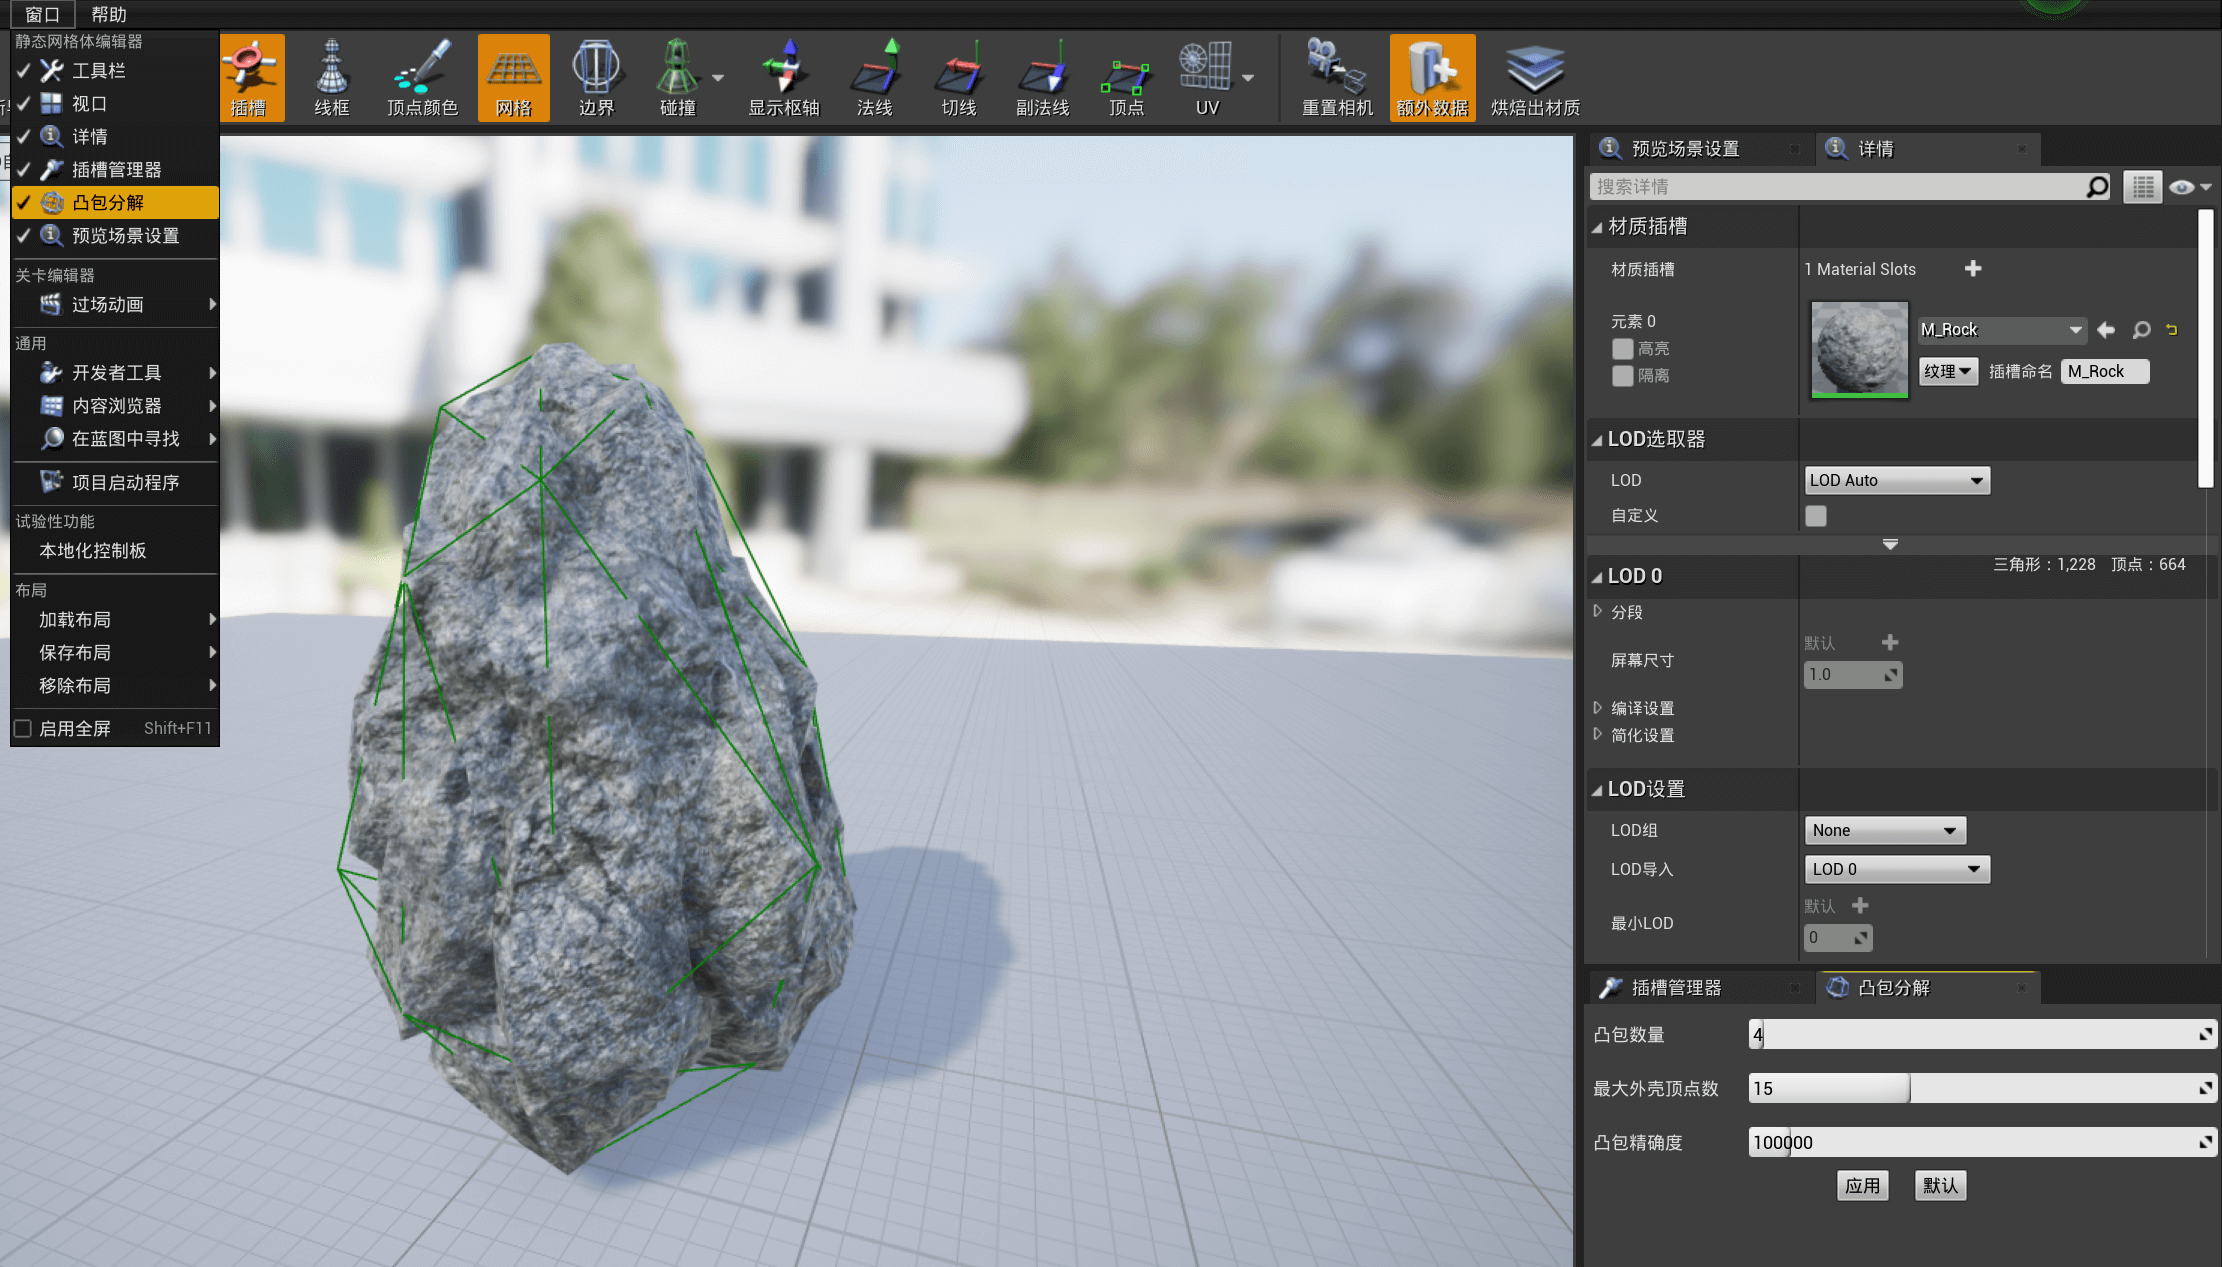Click the M_Rock material thumbnail
The image size is (2222, 1267).
click(1859, 349)
